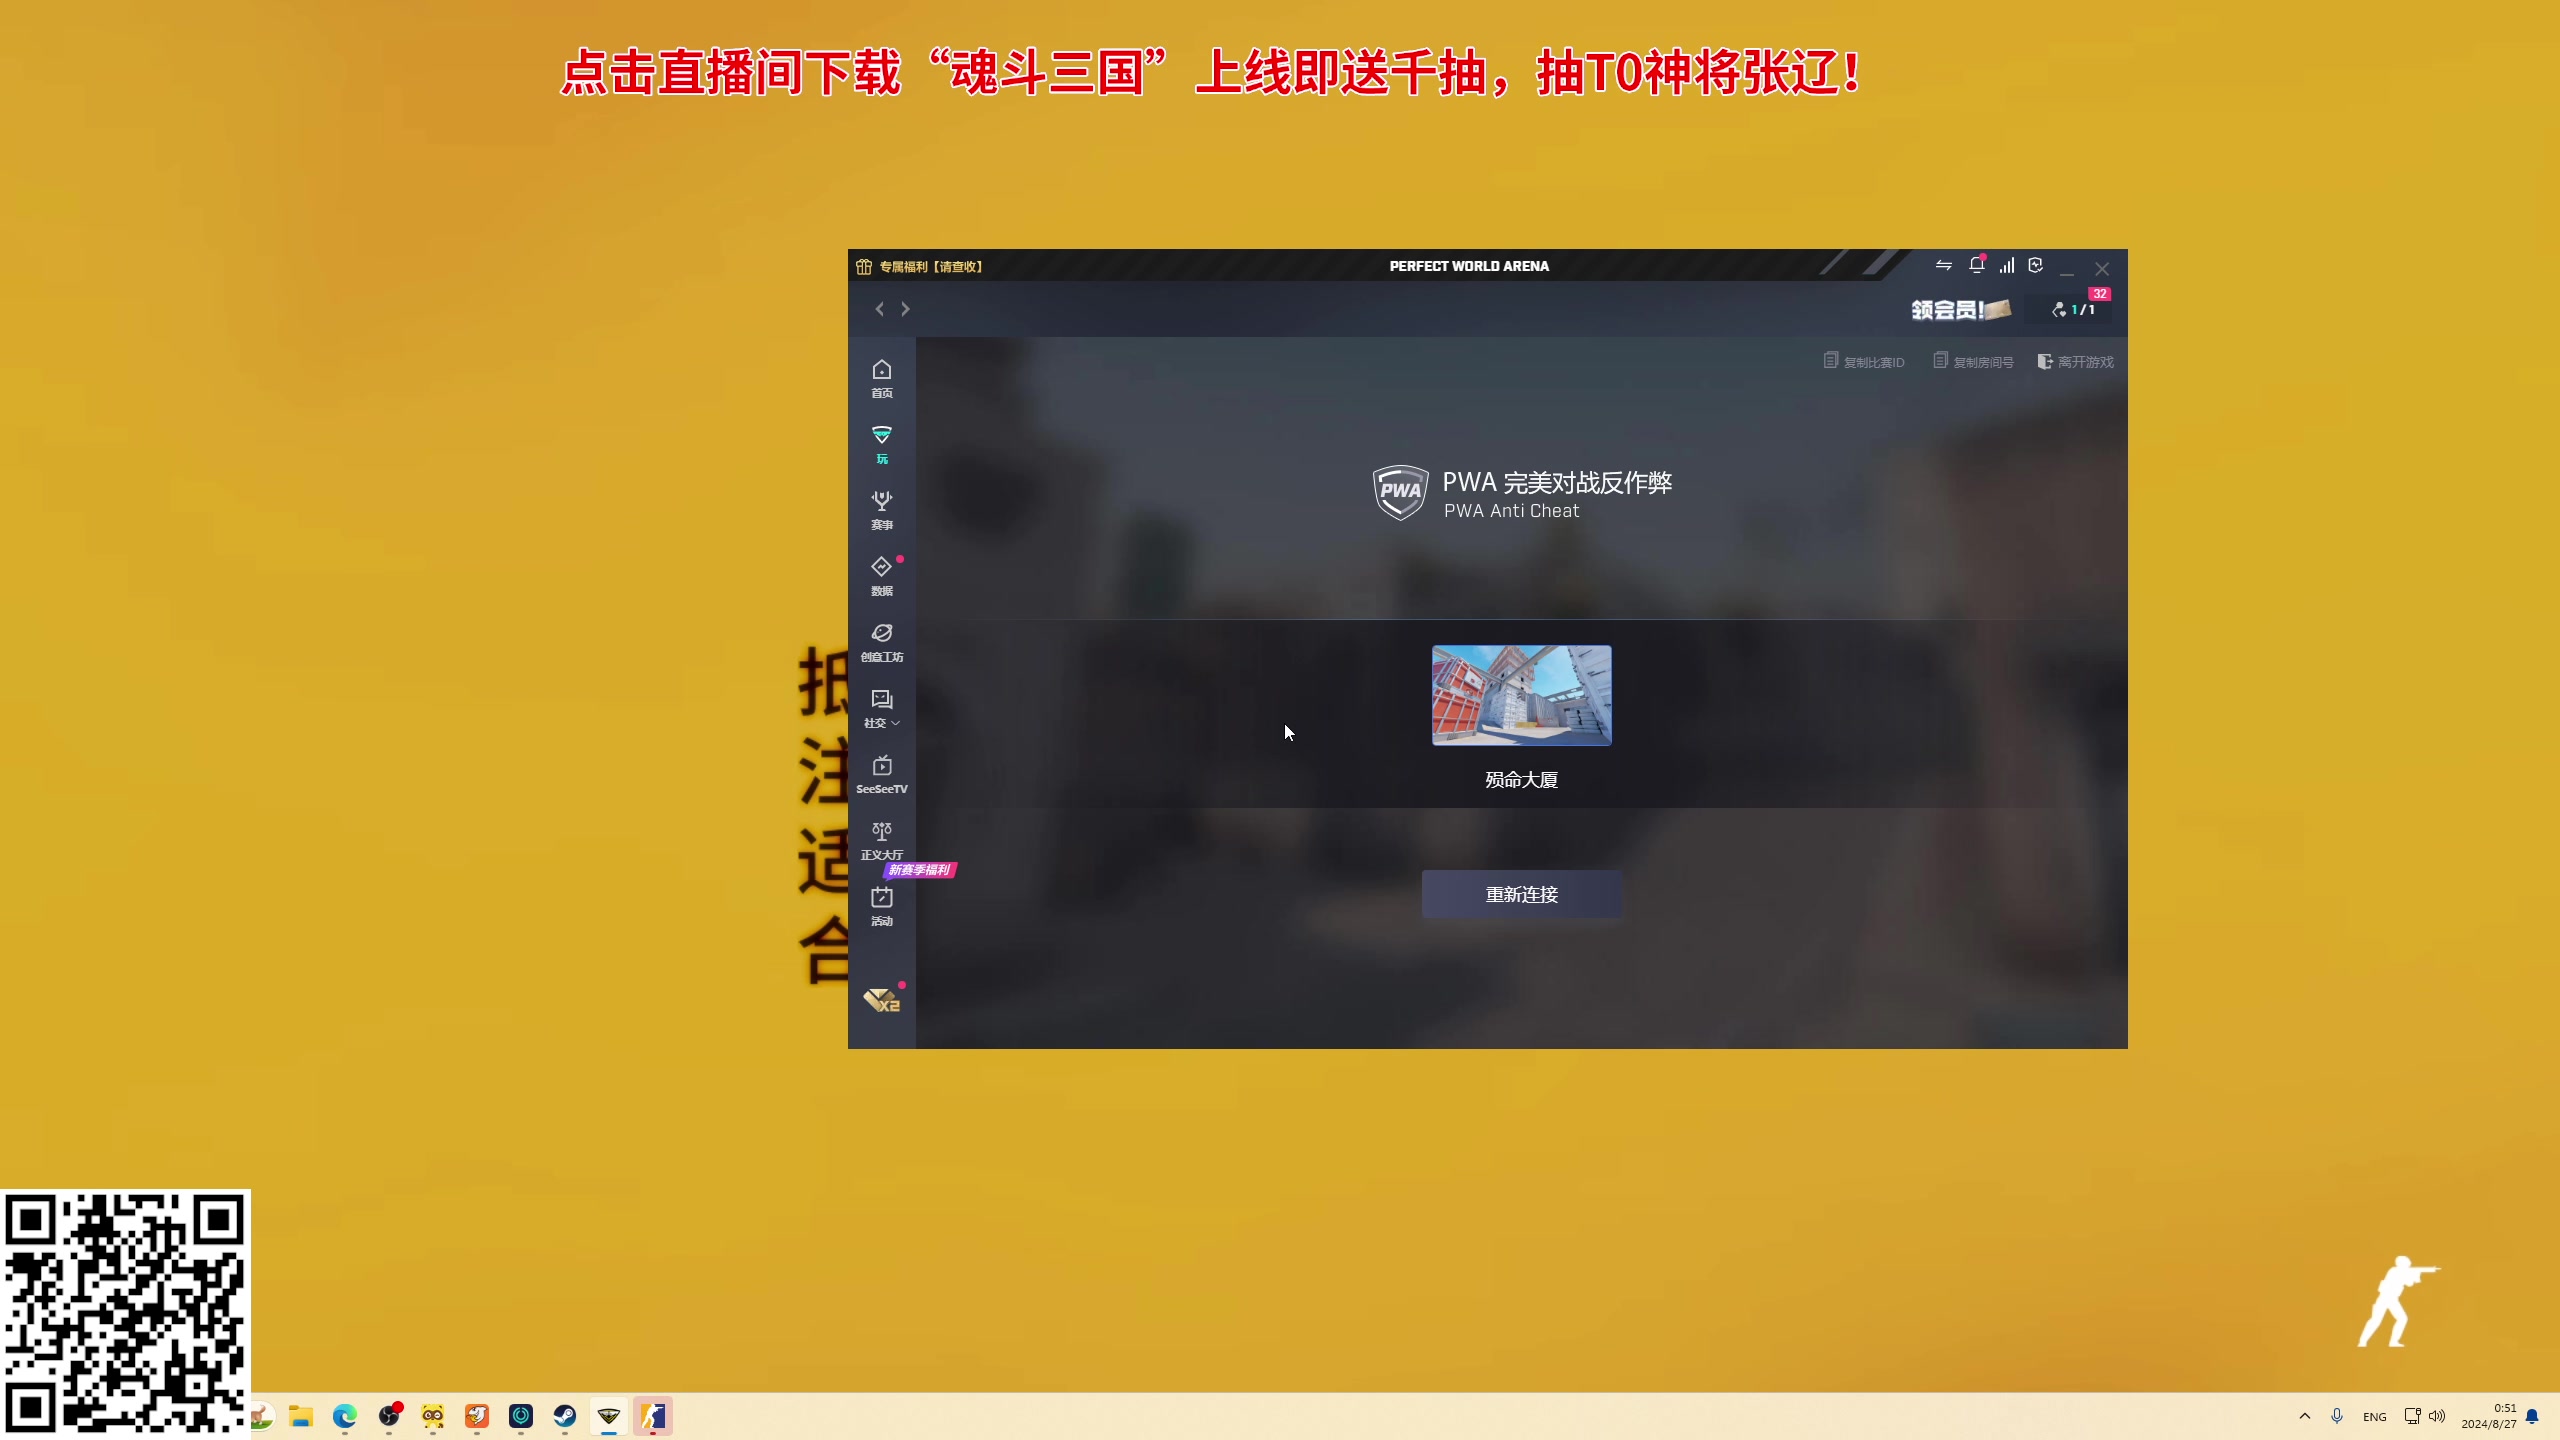Open 专属福利【请查收】 gift link
Image resolution: width=2560 pixels, height=1440 pixels.
tap(920, 266)
